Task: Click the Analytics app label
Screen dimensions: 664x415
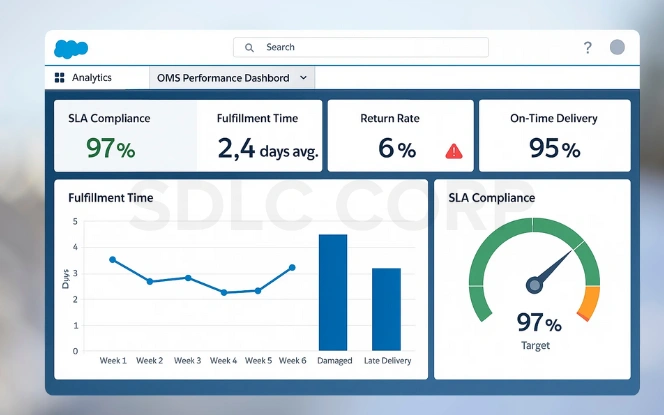Action: click(x=92, y=78)
